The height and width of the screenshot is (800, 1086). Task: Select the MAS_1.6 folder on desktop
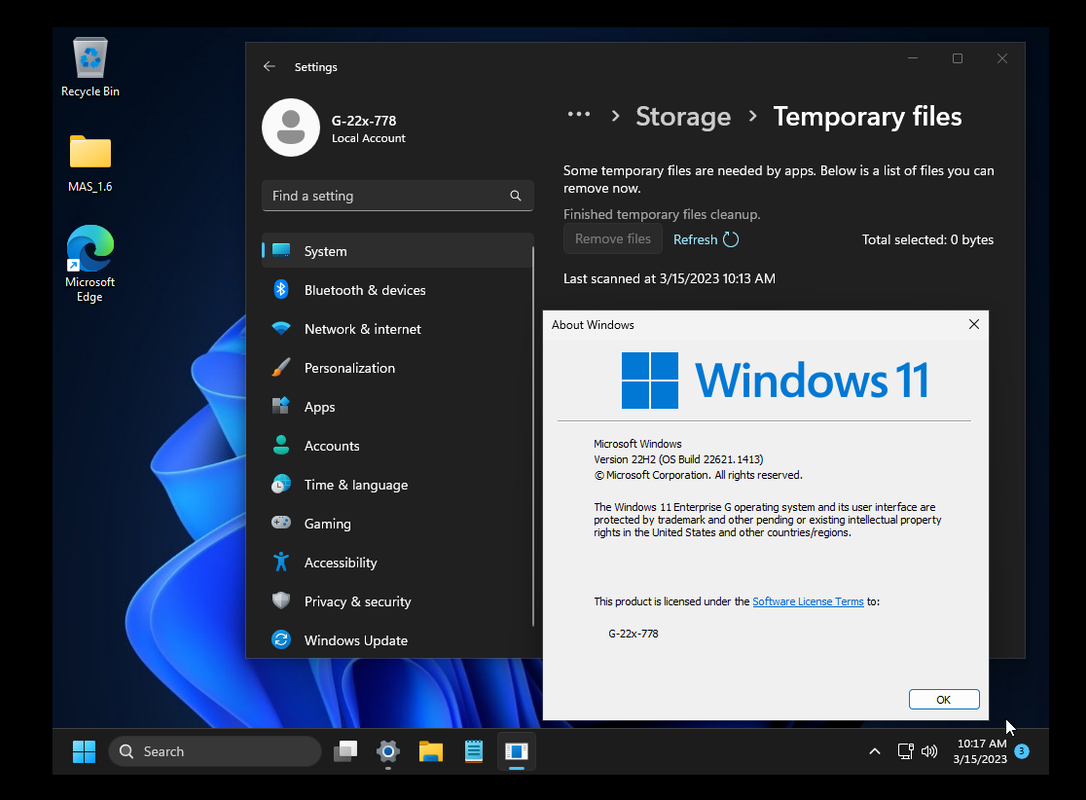90,163
